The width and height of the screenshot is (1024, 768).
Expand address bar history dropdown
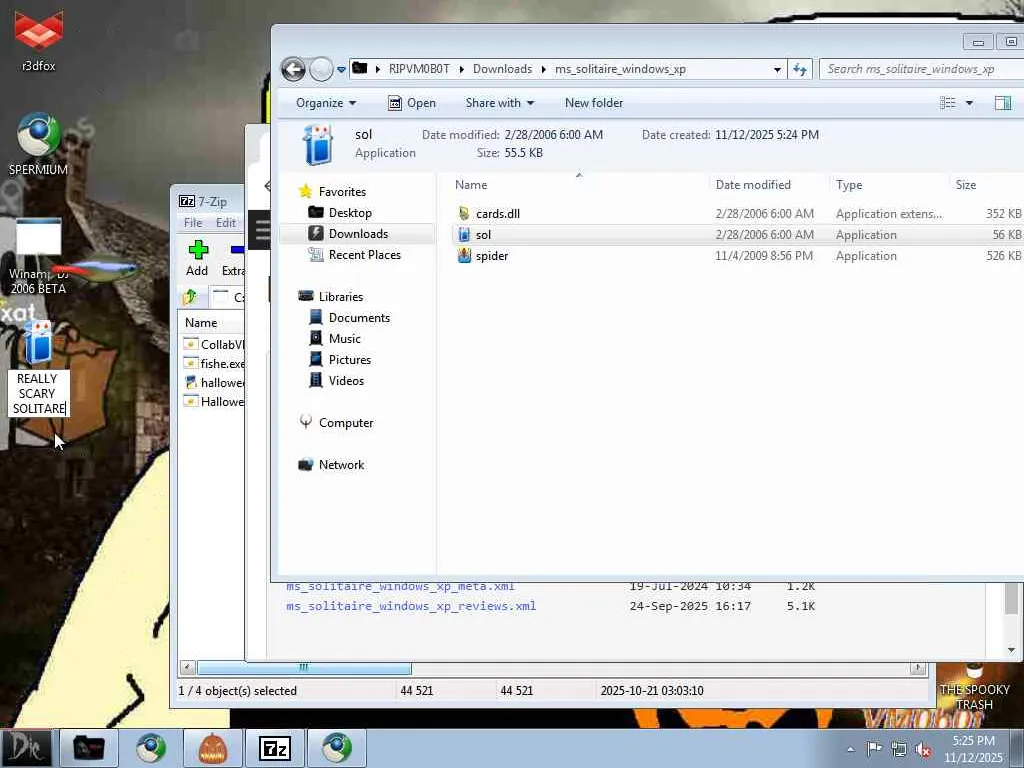tap(777, 69)
